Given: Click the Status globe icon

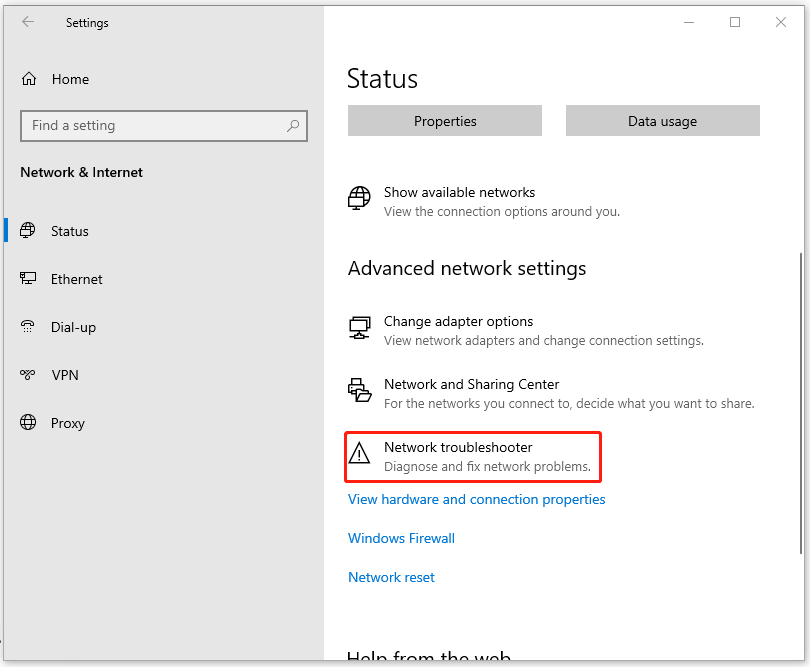Looking at the screenshot, I should pyautogui.click(x=29, y=231).
